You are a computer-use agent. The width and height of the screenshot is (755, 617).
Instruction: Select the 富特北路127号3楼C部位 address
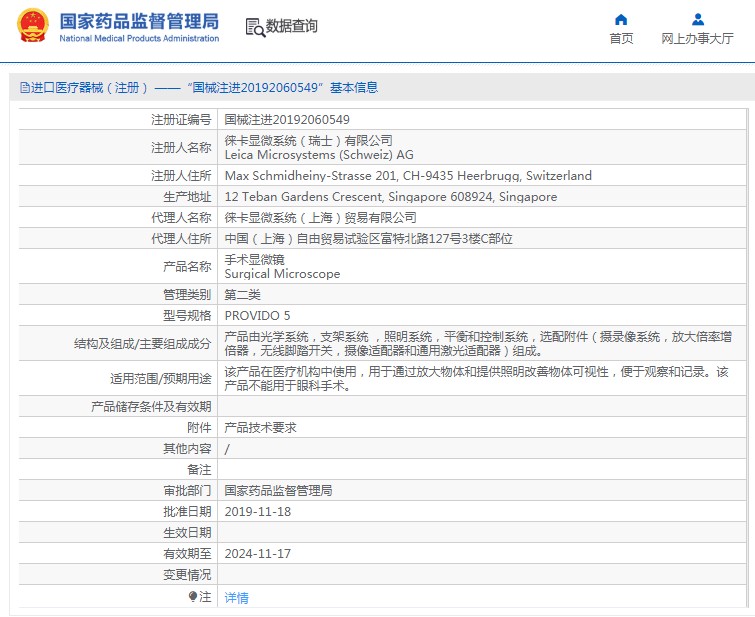pos(368,238)
